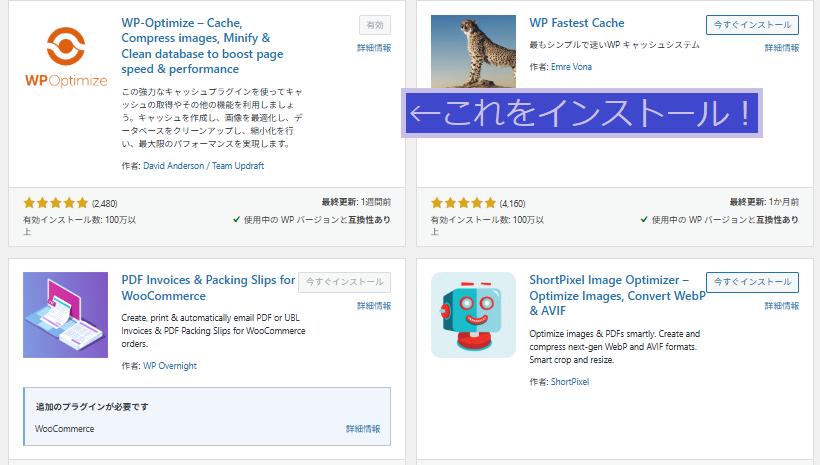Click the WP-Optimize star rating
The image size is (820, 465).
(x=55, y=203)
